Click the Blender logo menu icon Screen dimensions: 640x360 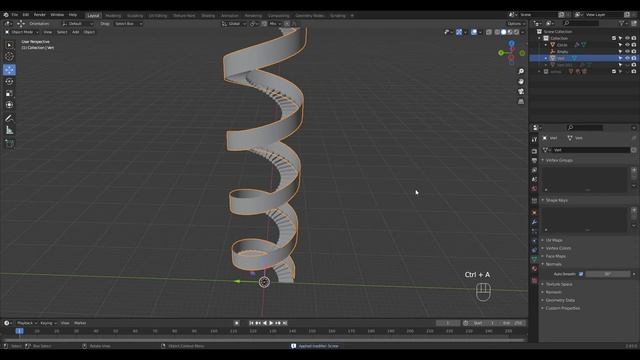click(x=6, y=15)
